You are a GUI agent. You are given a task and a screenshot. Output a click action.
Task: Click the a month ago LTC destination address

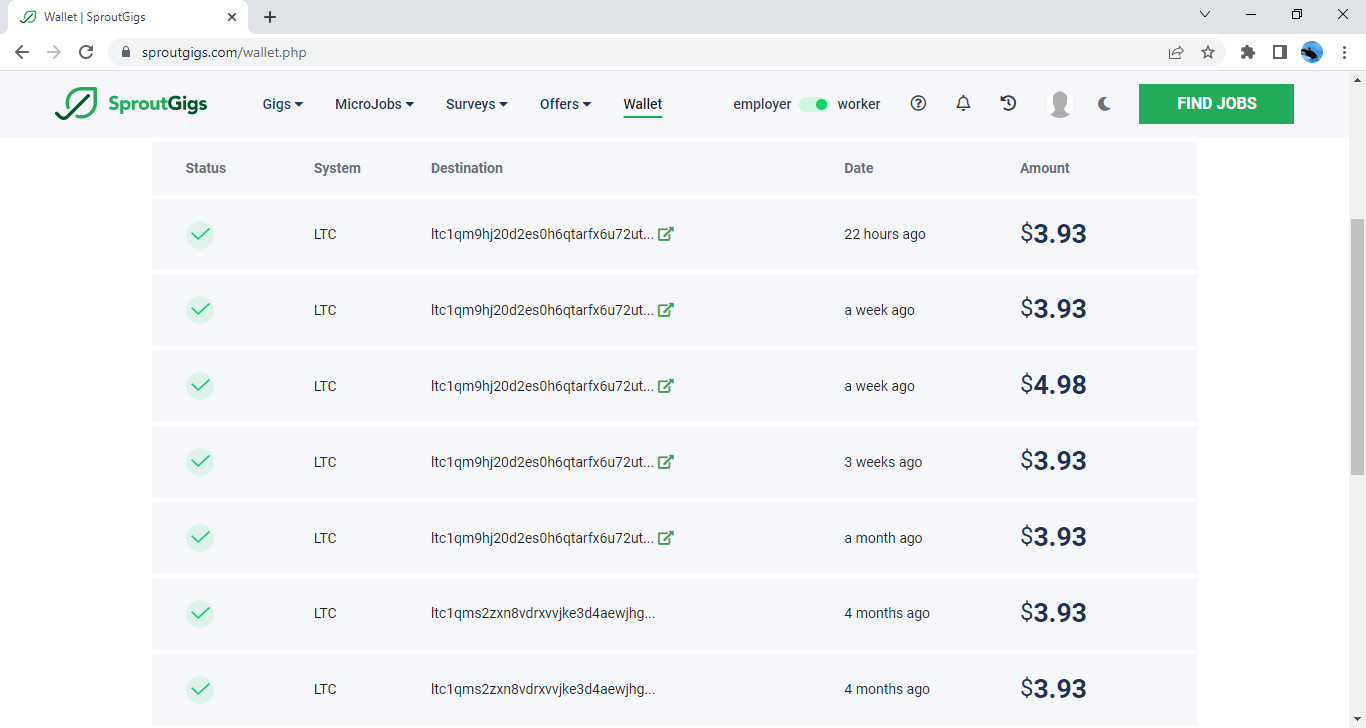pos(542,538)
